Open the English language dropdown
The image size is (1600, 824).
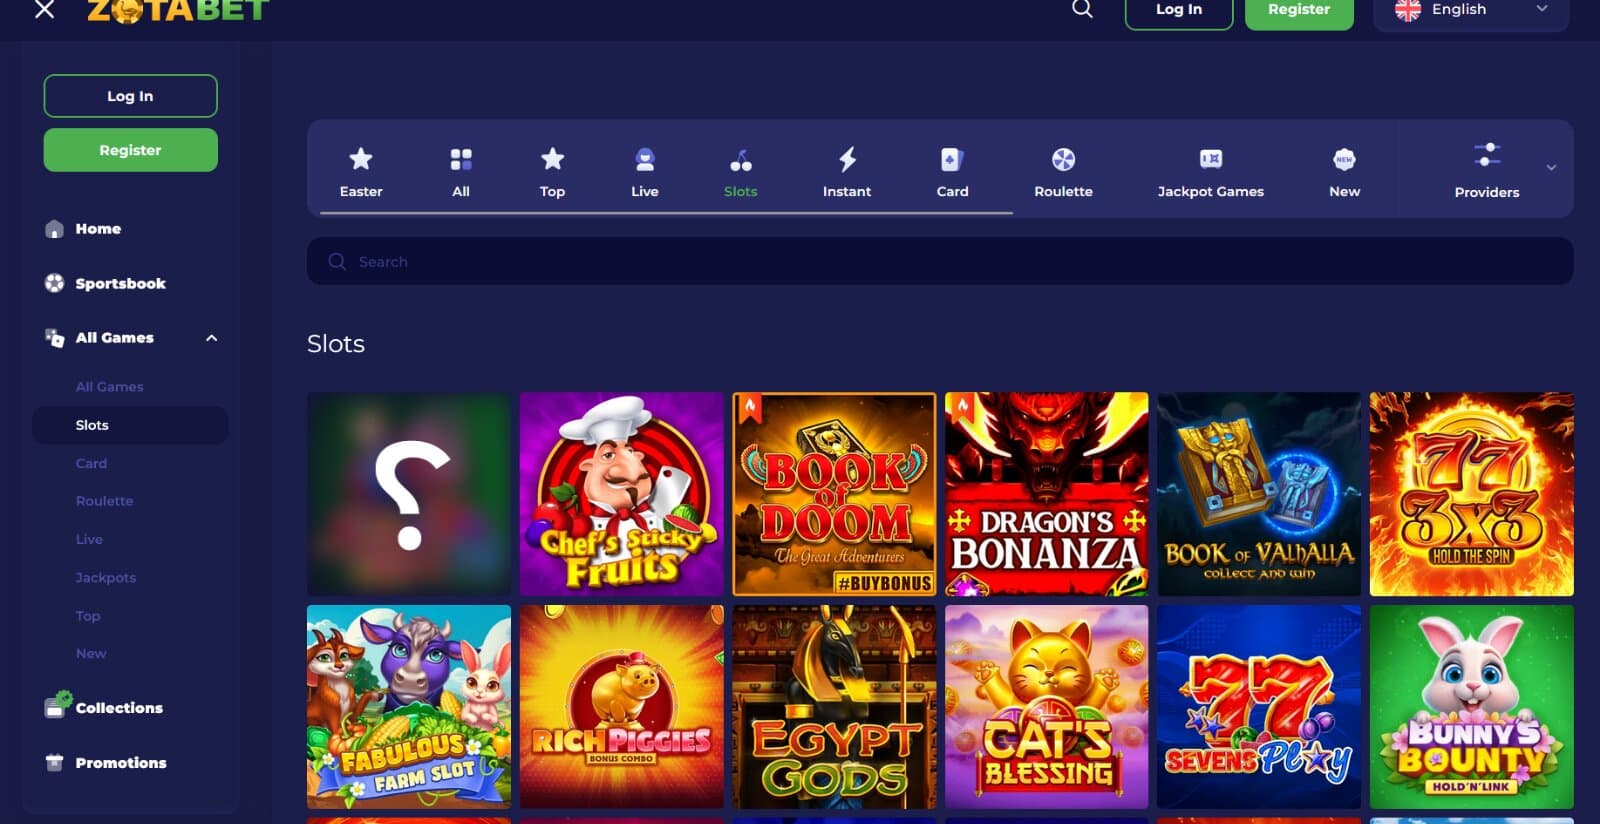point(1471,10)
